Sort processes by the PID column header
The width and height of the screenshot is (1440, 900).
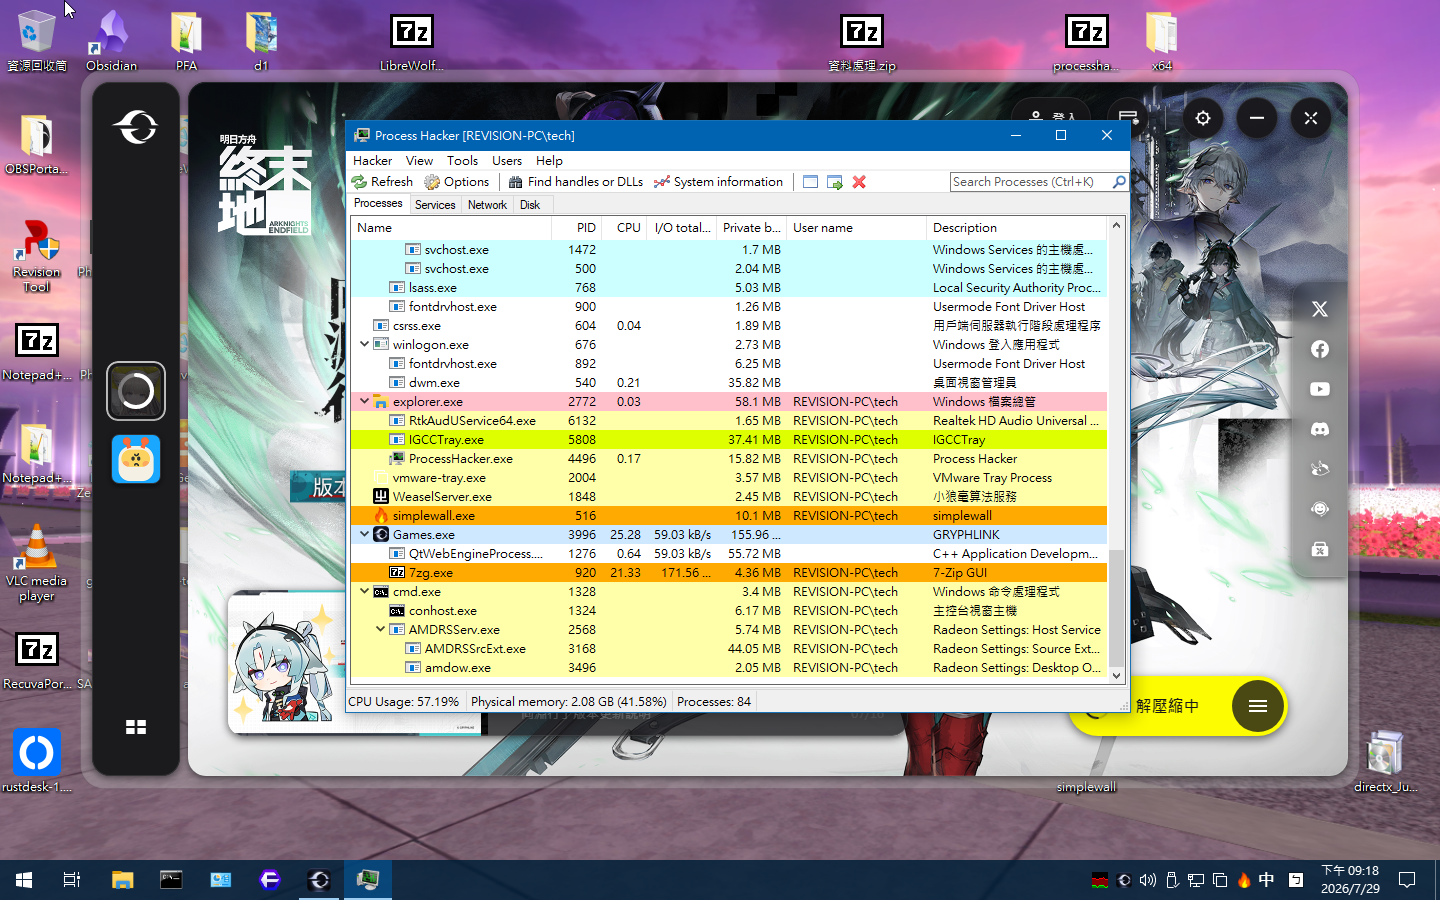coord(576,228)
